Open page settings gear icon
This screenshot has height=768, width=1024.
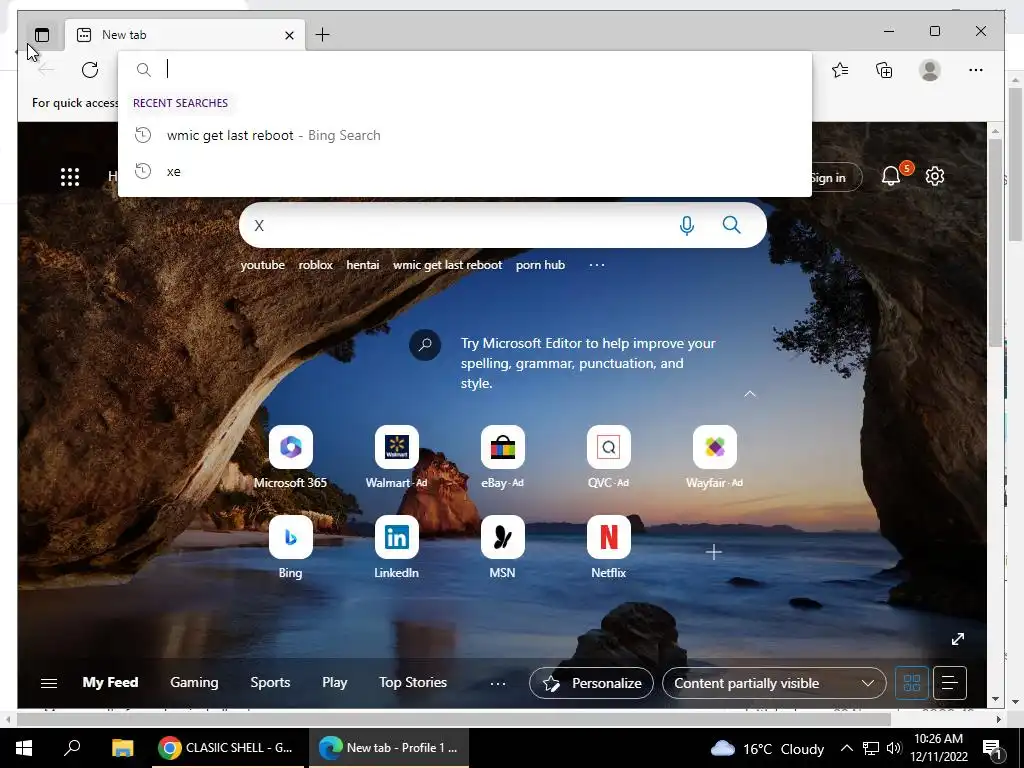click(x=935, y=176)
